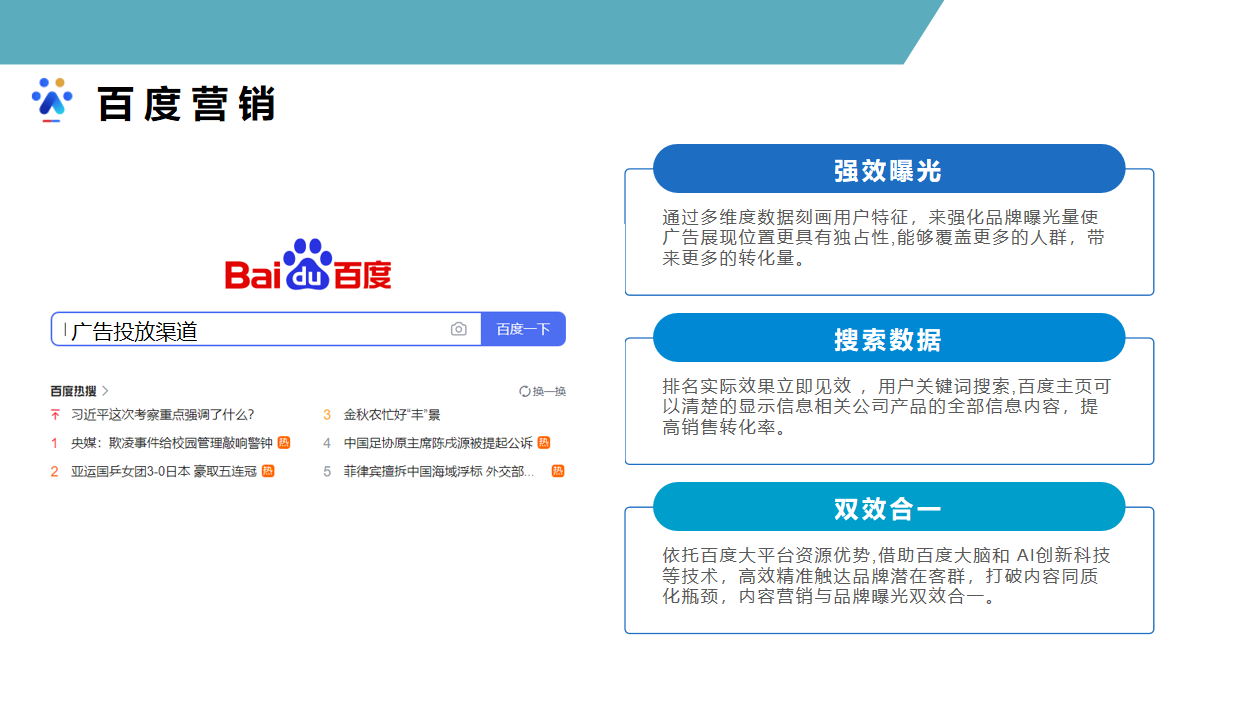
Task: Click the camera image-search icon
Action: 459,329
